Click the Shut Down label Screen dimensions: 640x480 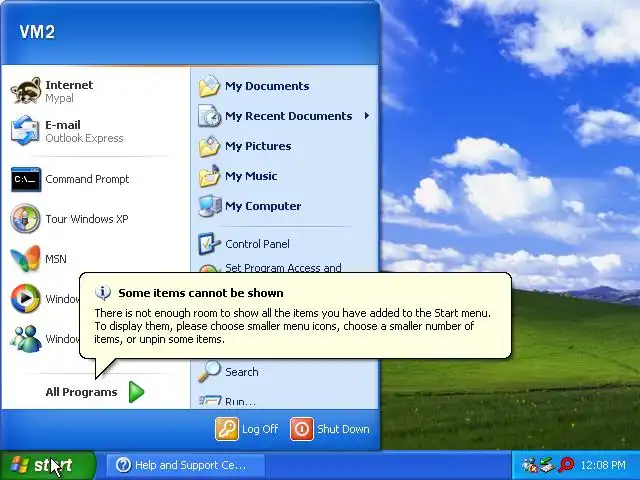(343, 429)
